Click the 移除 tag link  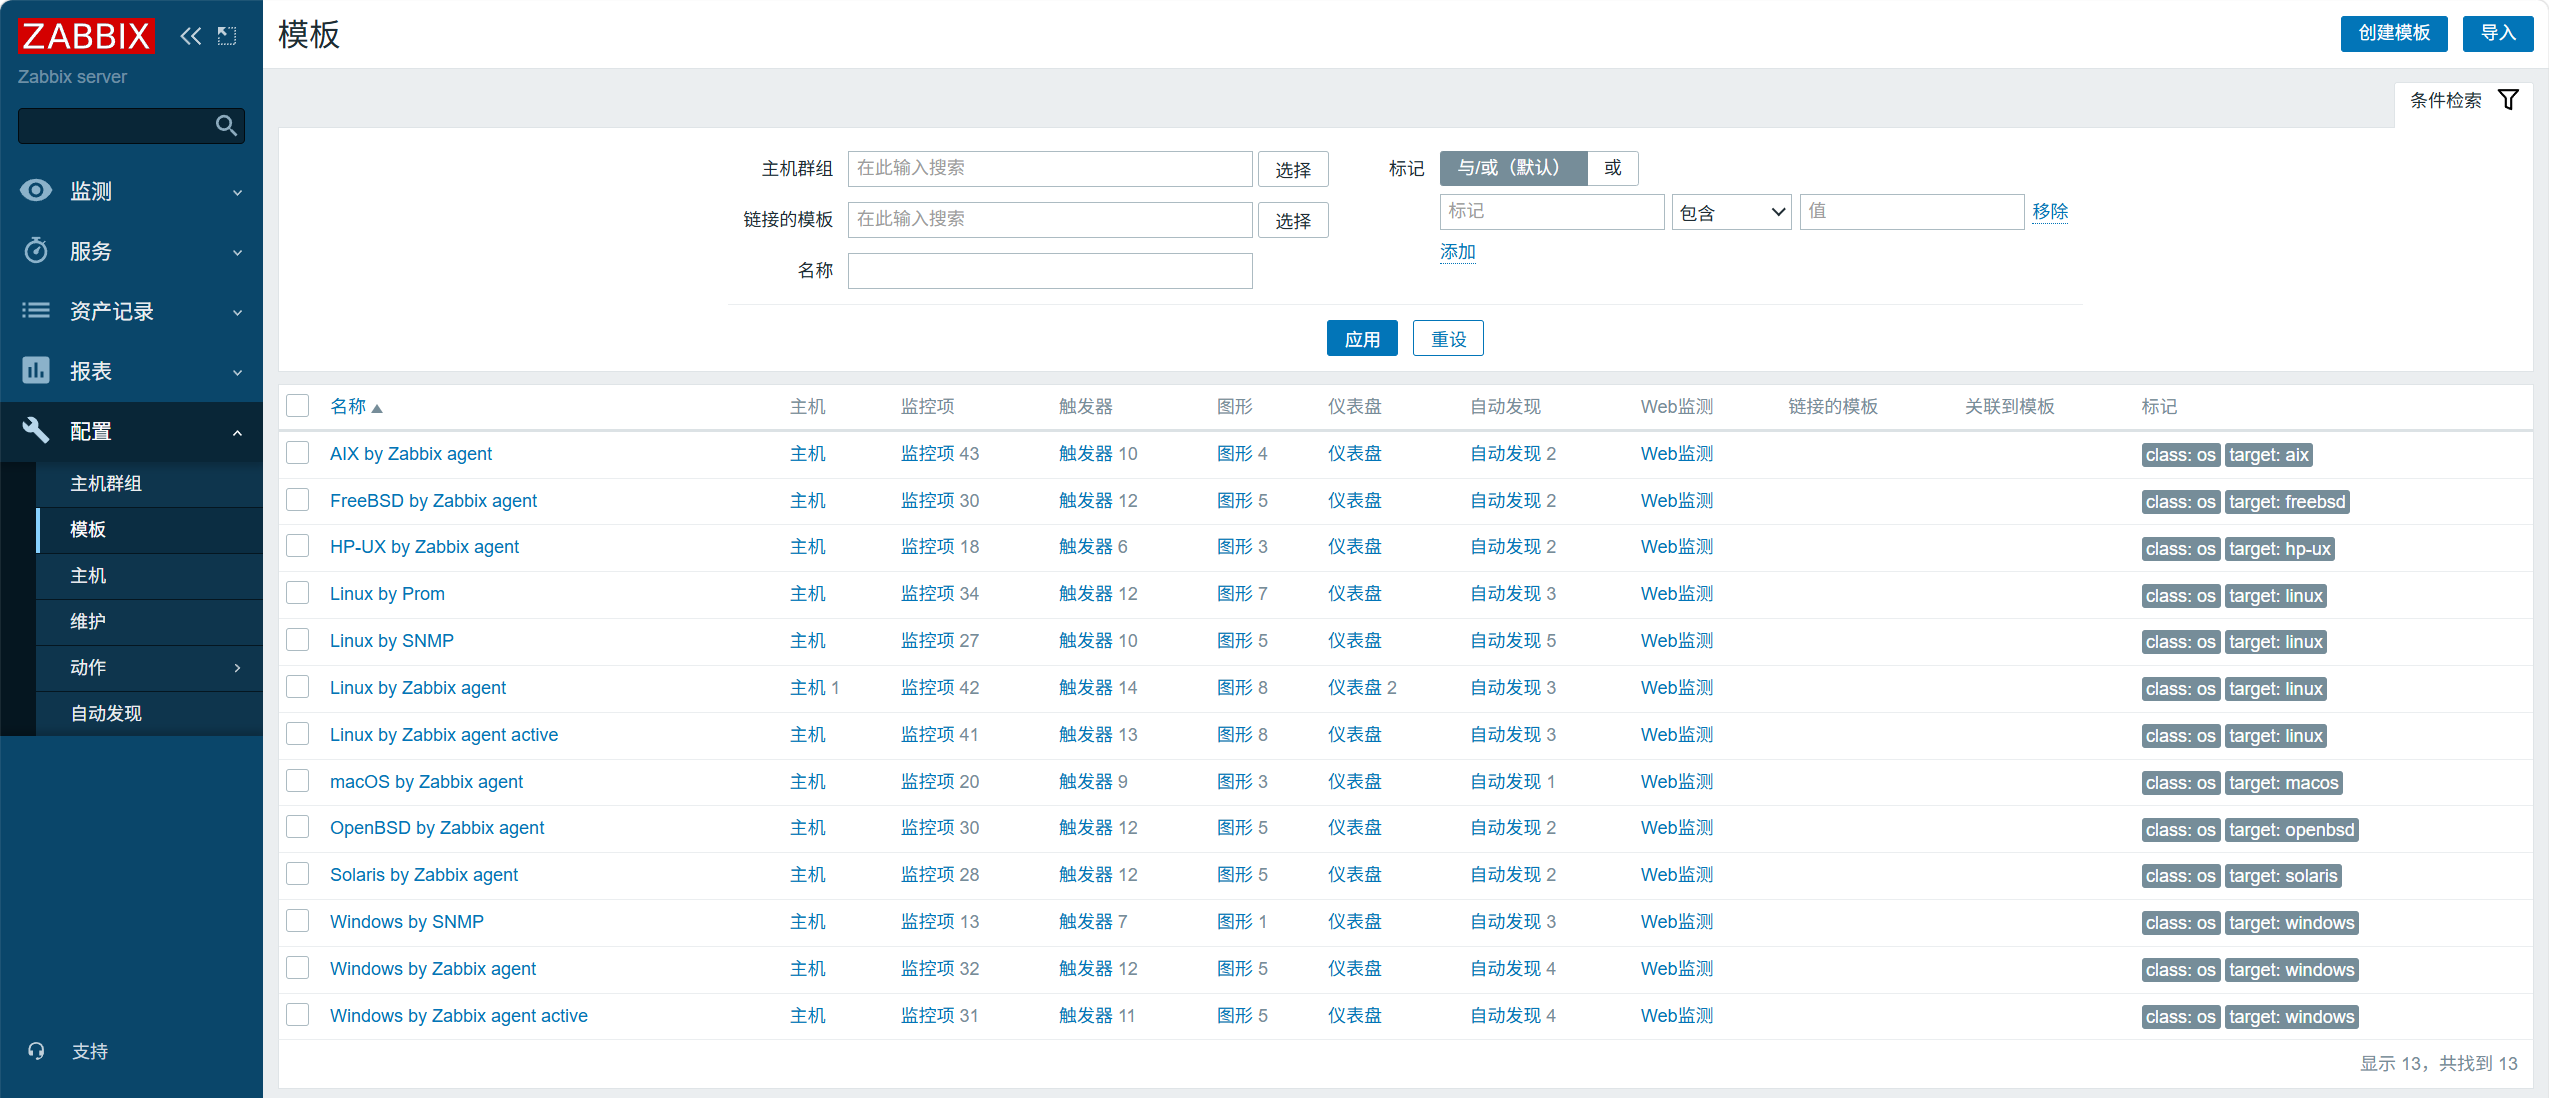point(2050,212)
